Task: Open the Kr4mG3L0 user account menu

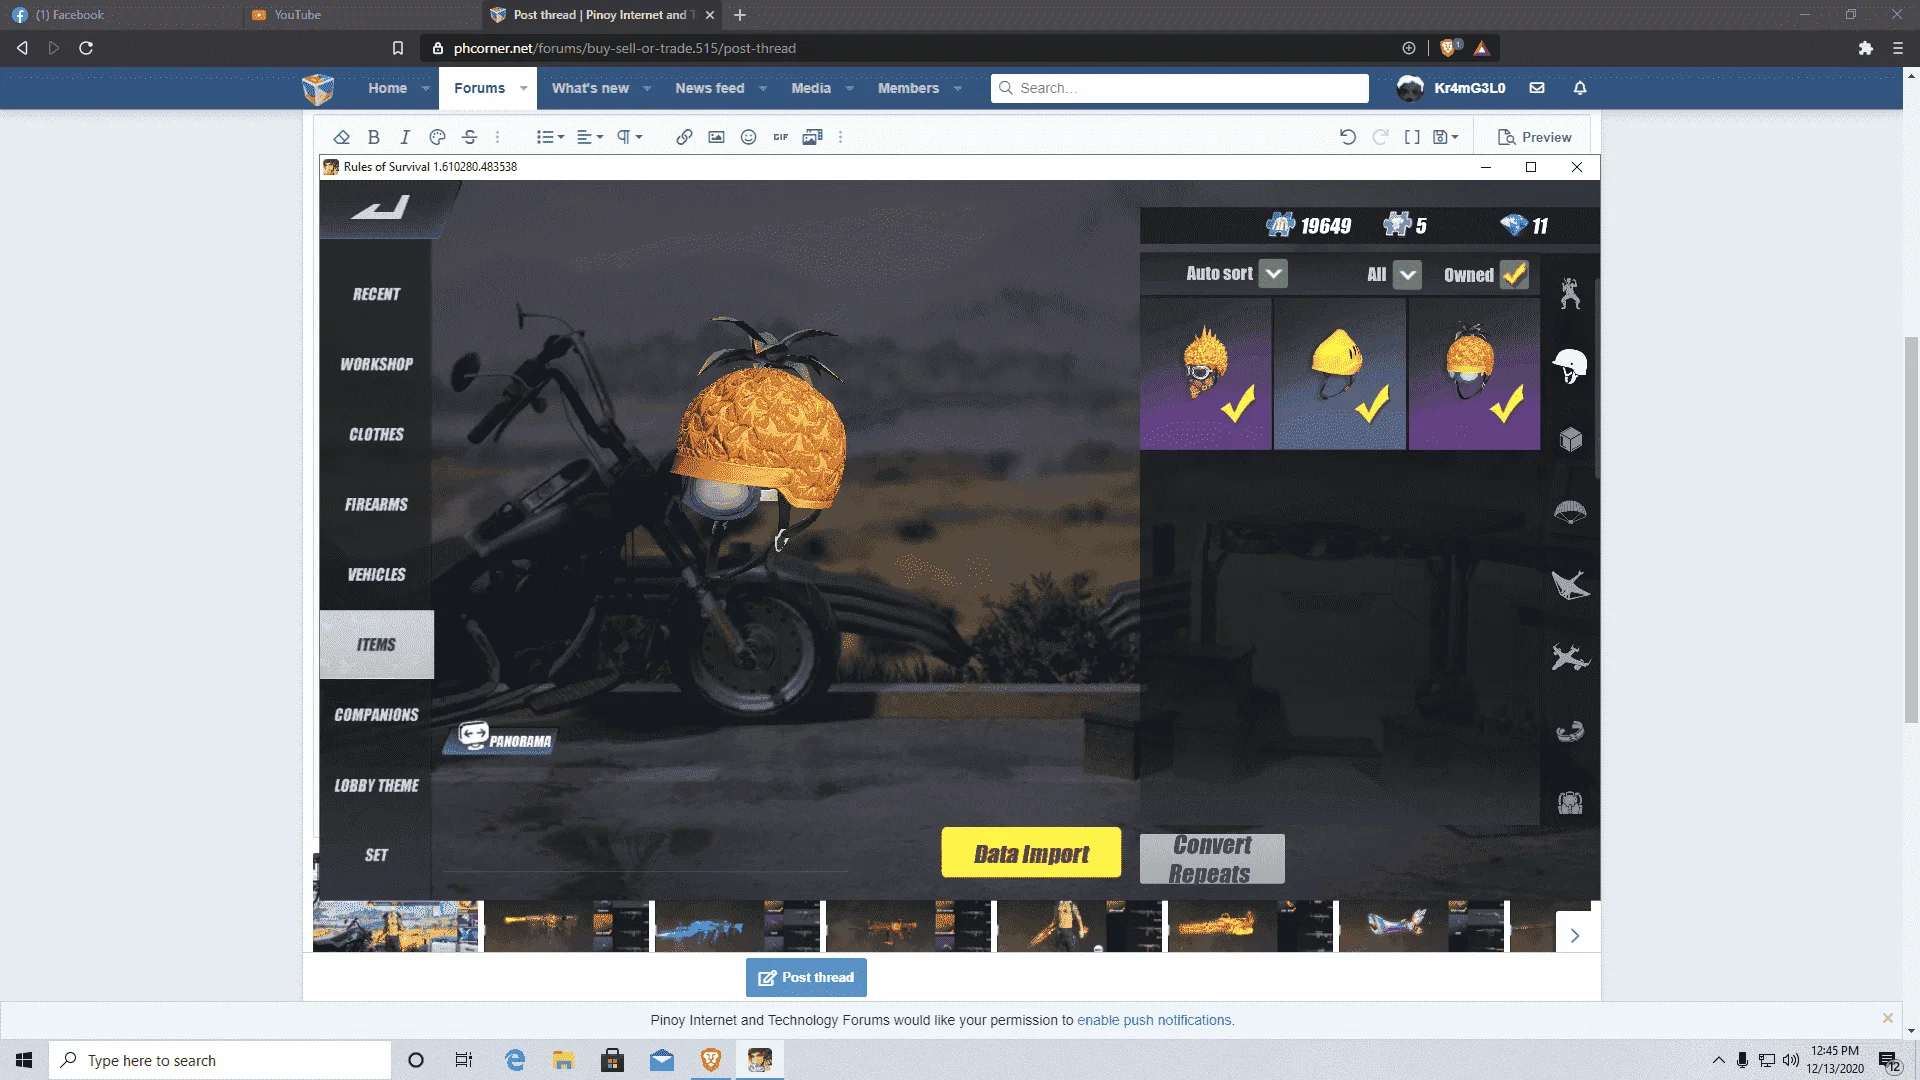Action: coord(1451,88)
